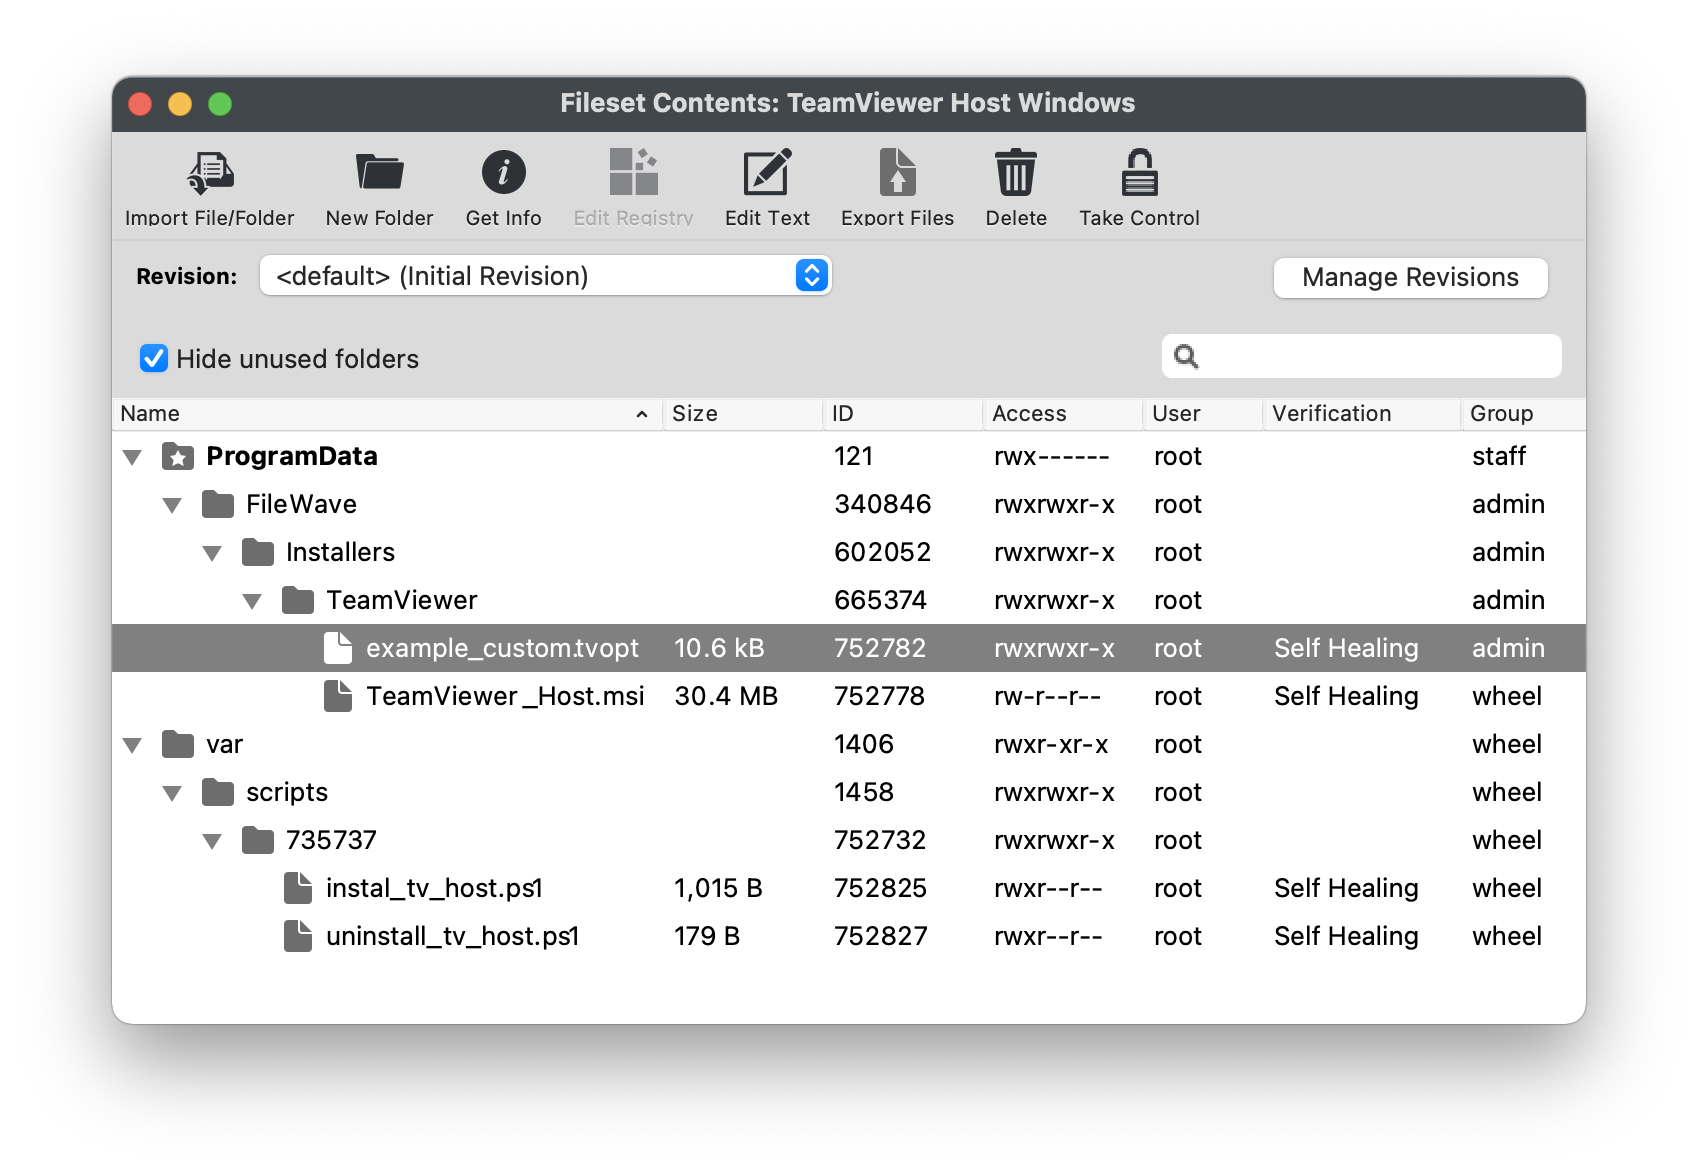This screenshot has height=1172, width=1698.
Task: Click the 735737 folder icon
Action: tap(258, 841)
